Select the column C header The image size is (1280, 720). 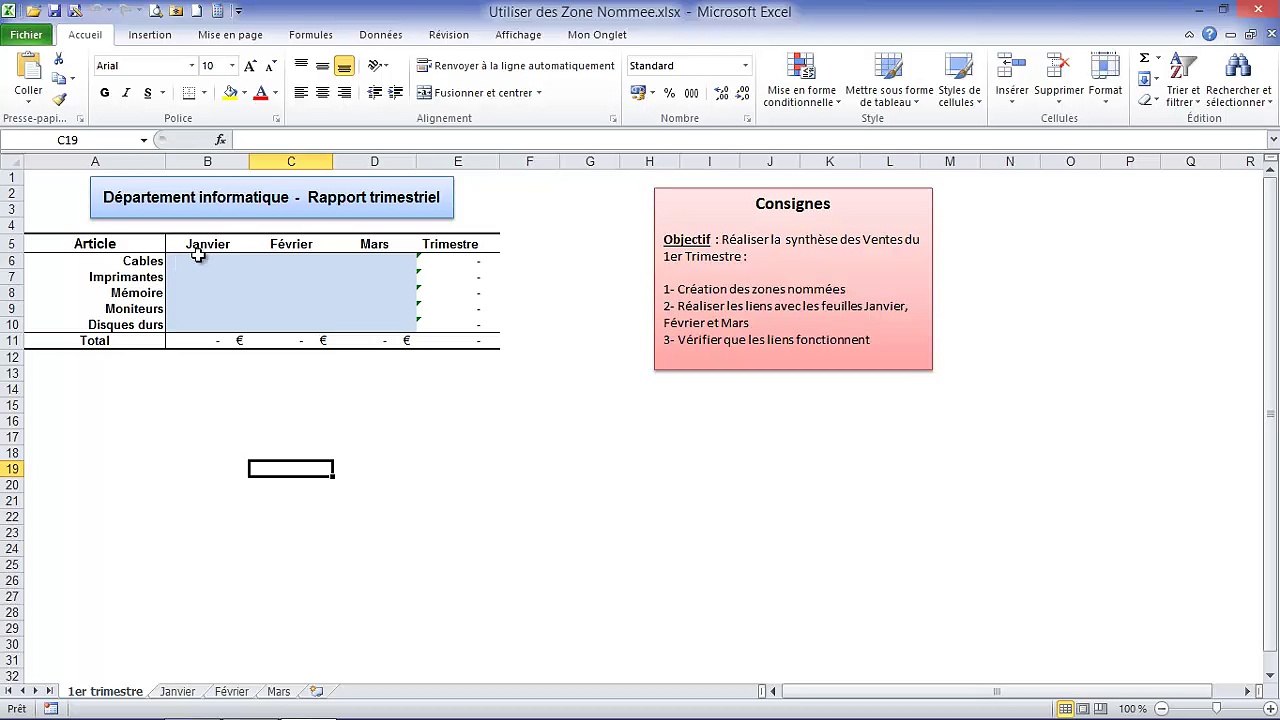pos(291,162)
